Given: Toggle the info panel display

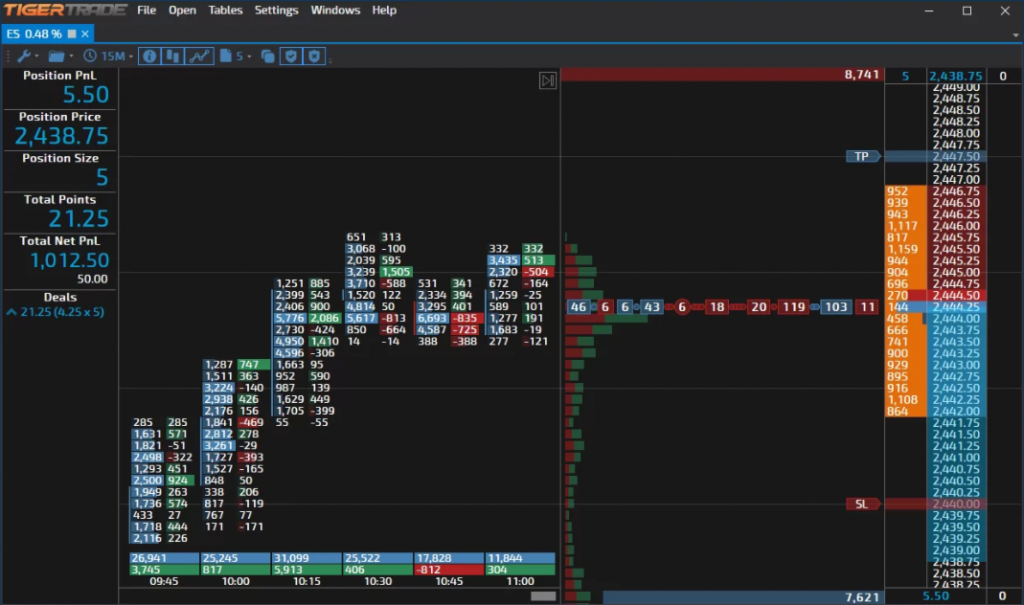Looking at the screenshot, I should [149, 56].
